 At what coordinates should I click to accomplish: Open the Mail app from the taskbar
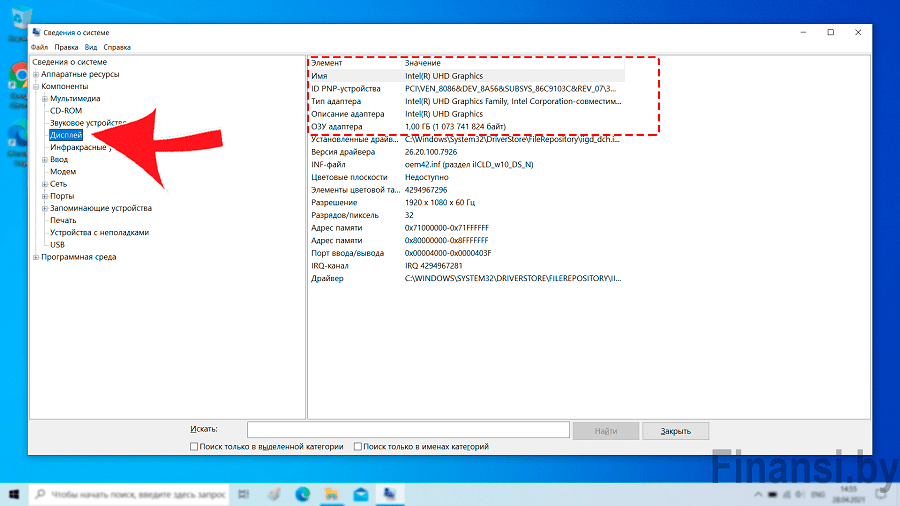tap(360, 494)
